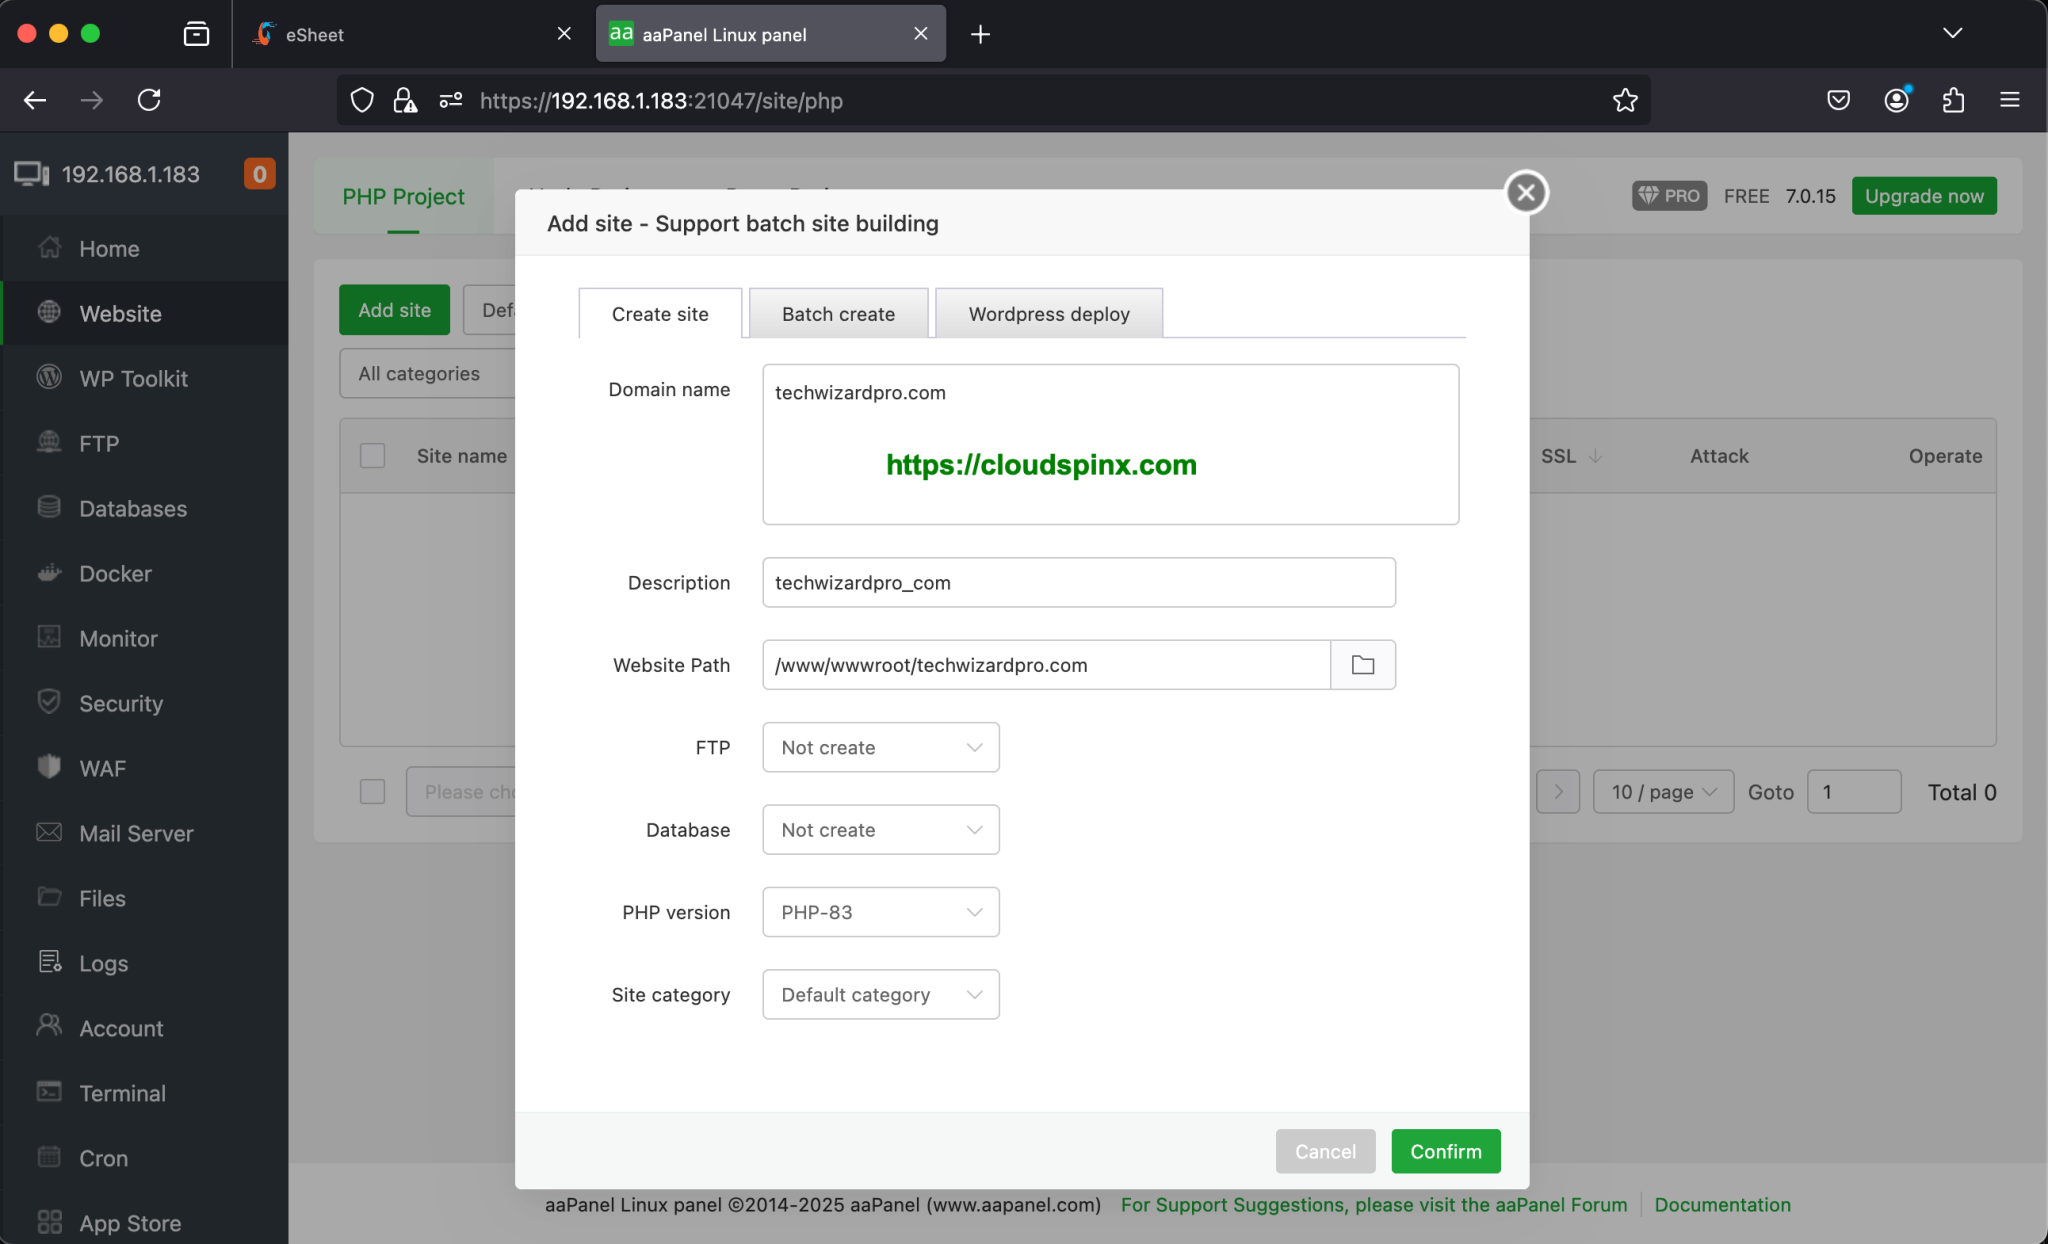The image size is (2048, 1244).
Task: Open the folder browser for Website Path
Action: point(1362,664)
